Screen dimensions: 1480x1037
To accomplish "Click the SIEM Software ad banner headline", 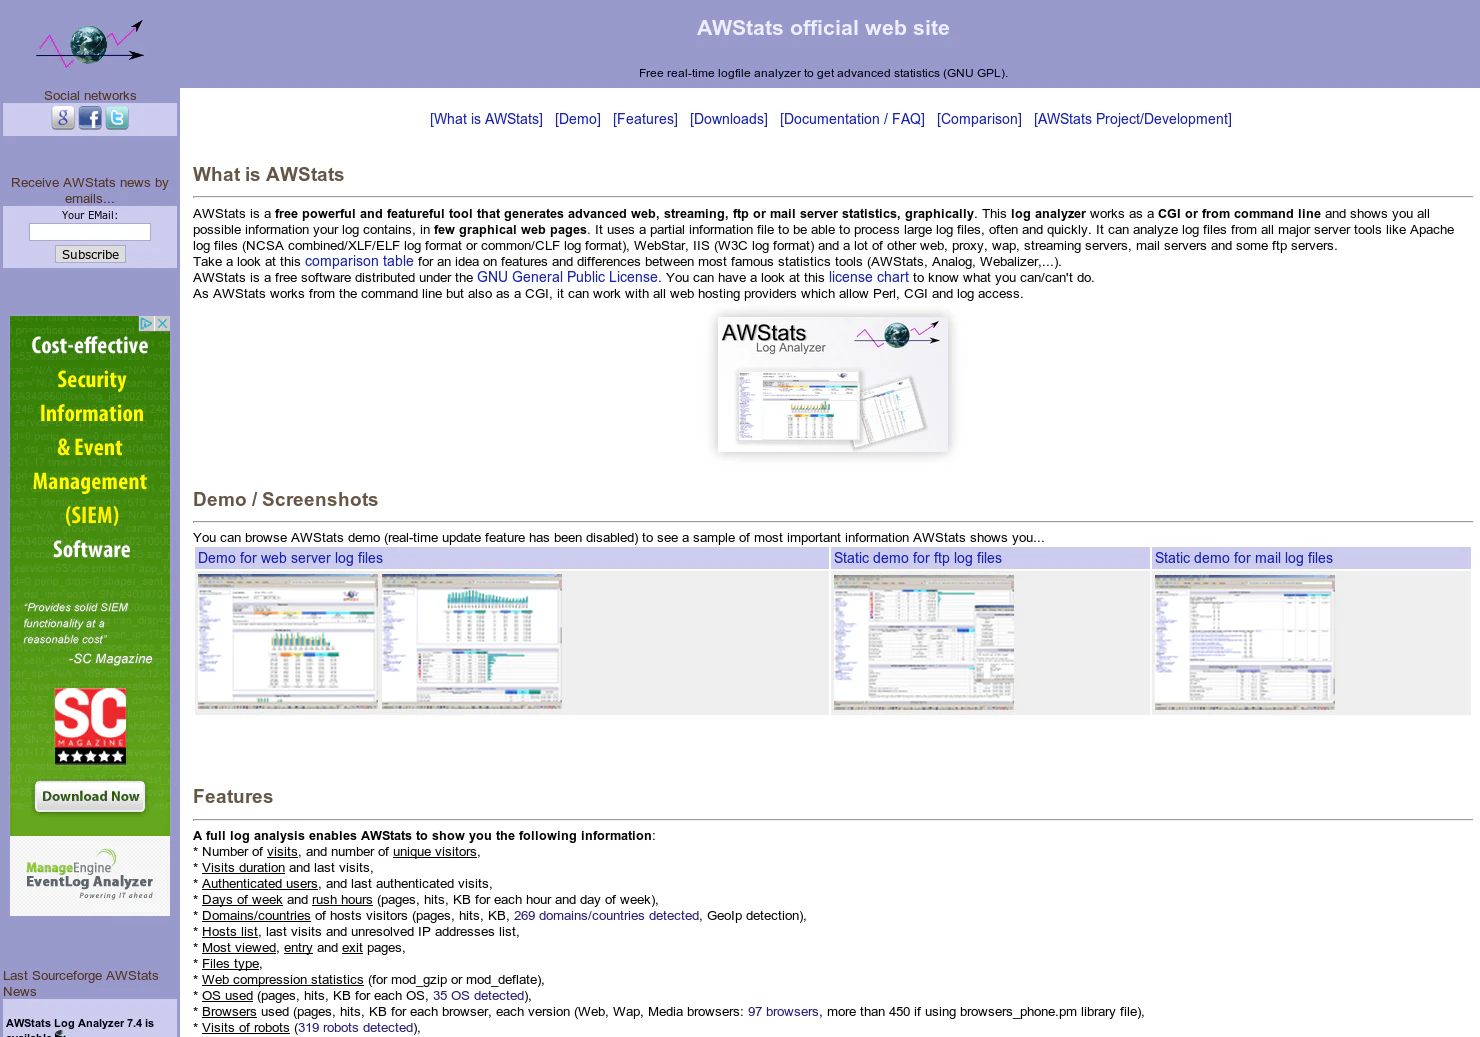I will [x=90, y=447].
